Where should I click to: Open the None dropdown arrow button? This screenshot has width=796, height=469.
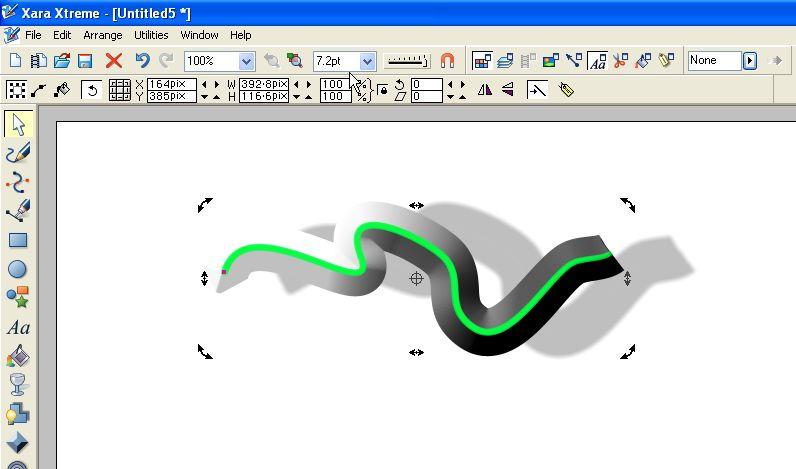point(750,61)
